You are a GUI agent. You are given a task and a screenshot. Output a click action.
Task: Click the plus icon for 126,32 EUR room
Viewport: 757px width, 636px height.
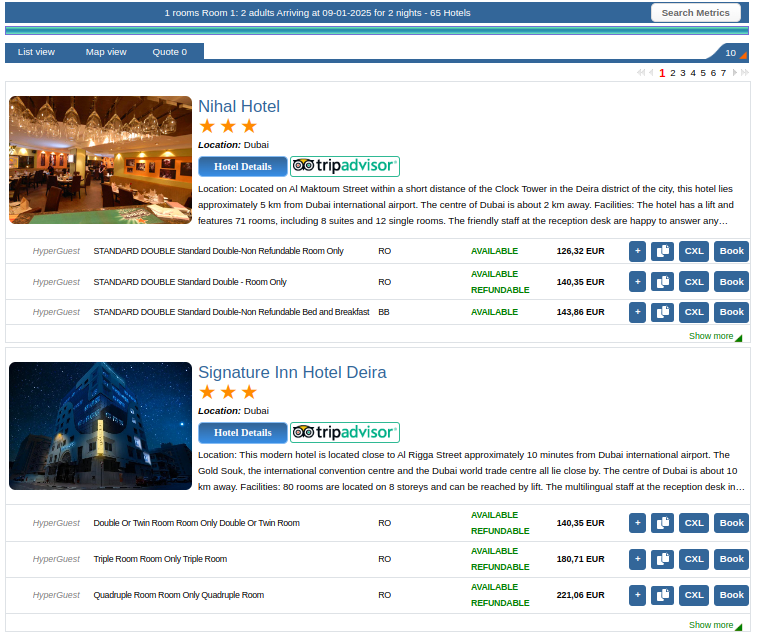tap(637, 251)
